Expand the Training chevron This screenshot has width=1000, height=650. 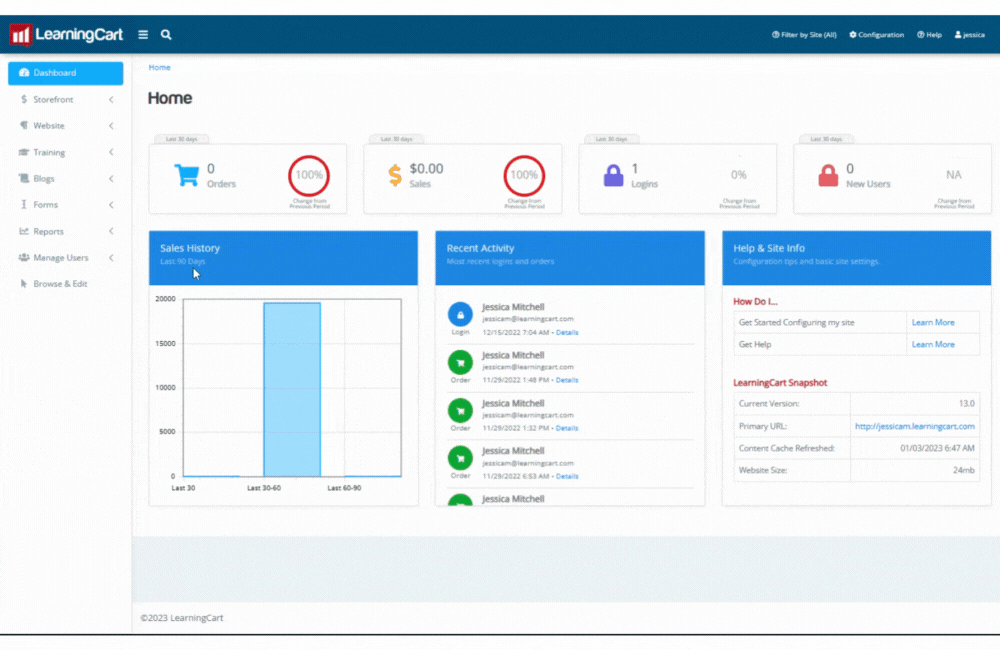(x=111, y=152)
